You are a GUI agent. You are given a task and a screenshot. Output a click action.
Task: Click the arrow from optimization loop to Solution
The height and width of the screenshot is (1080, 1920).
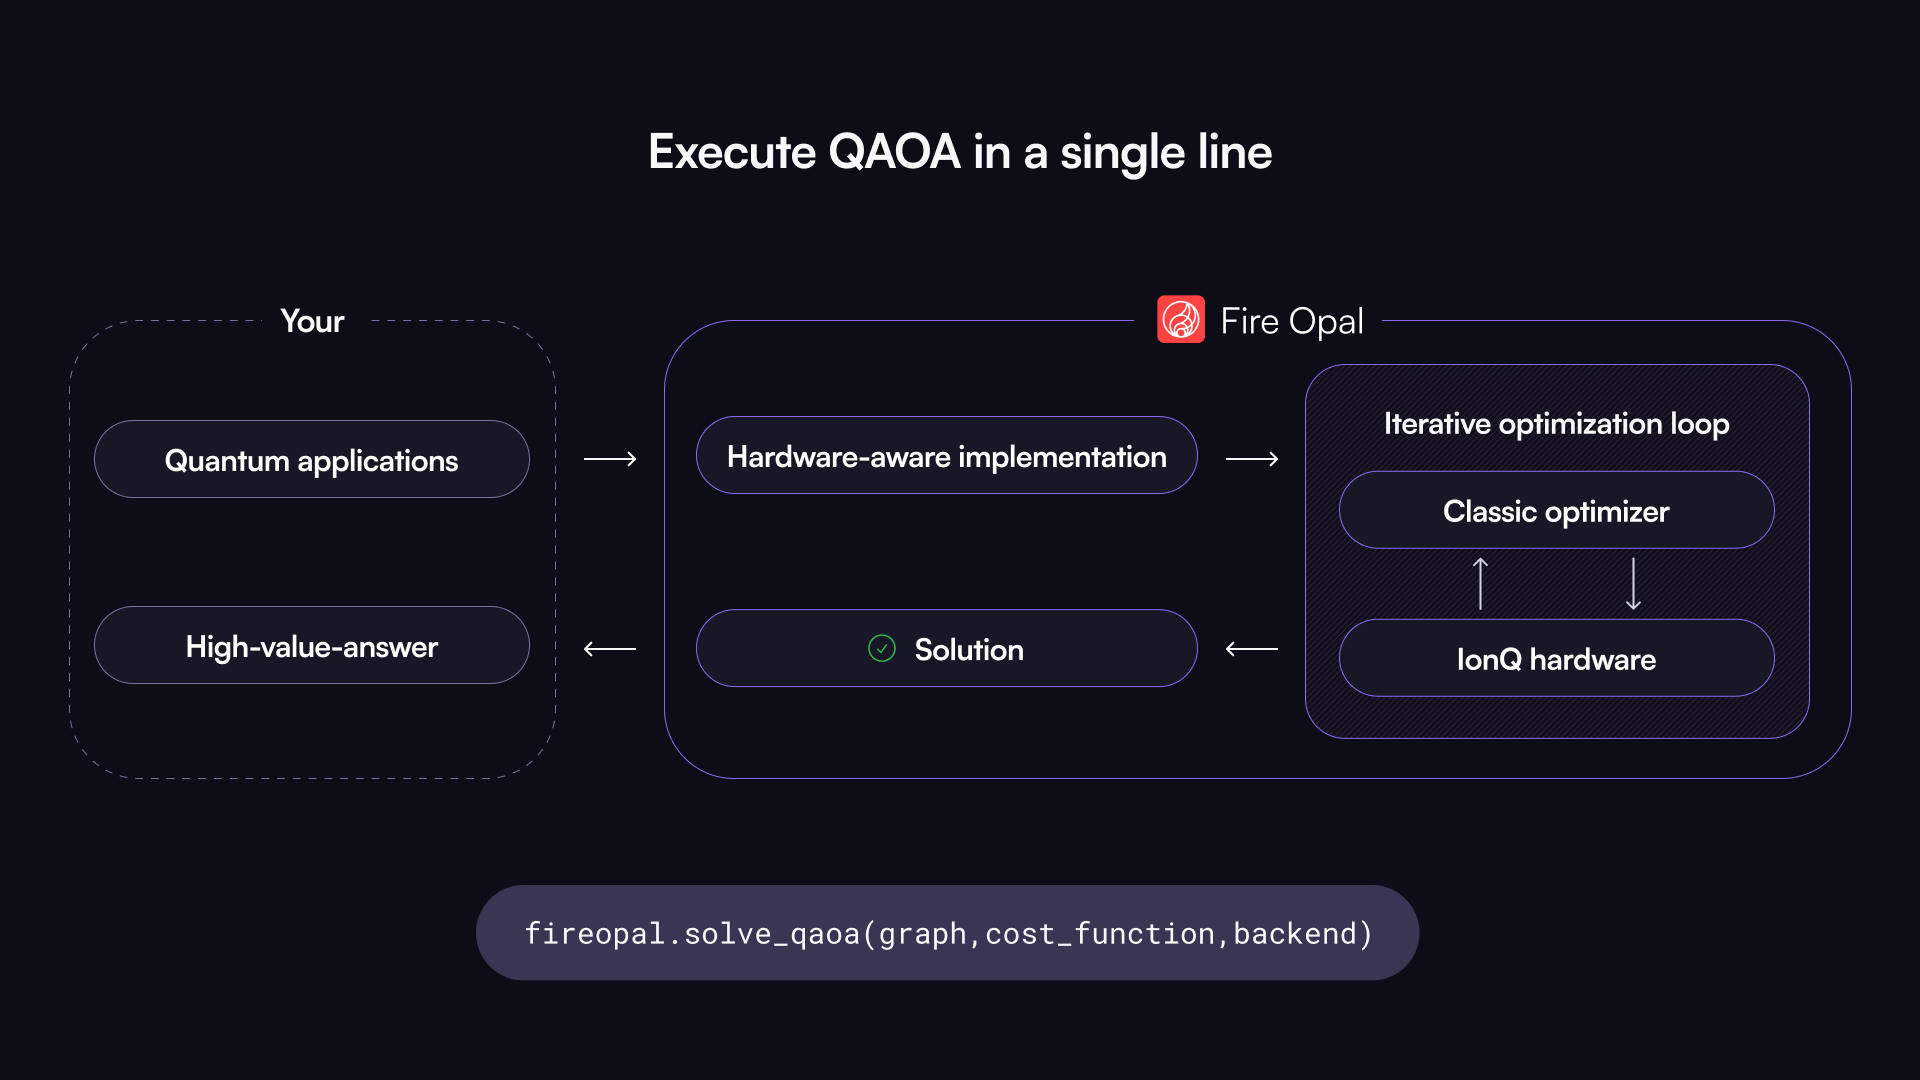tap(1252, 649)
